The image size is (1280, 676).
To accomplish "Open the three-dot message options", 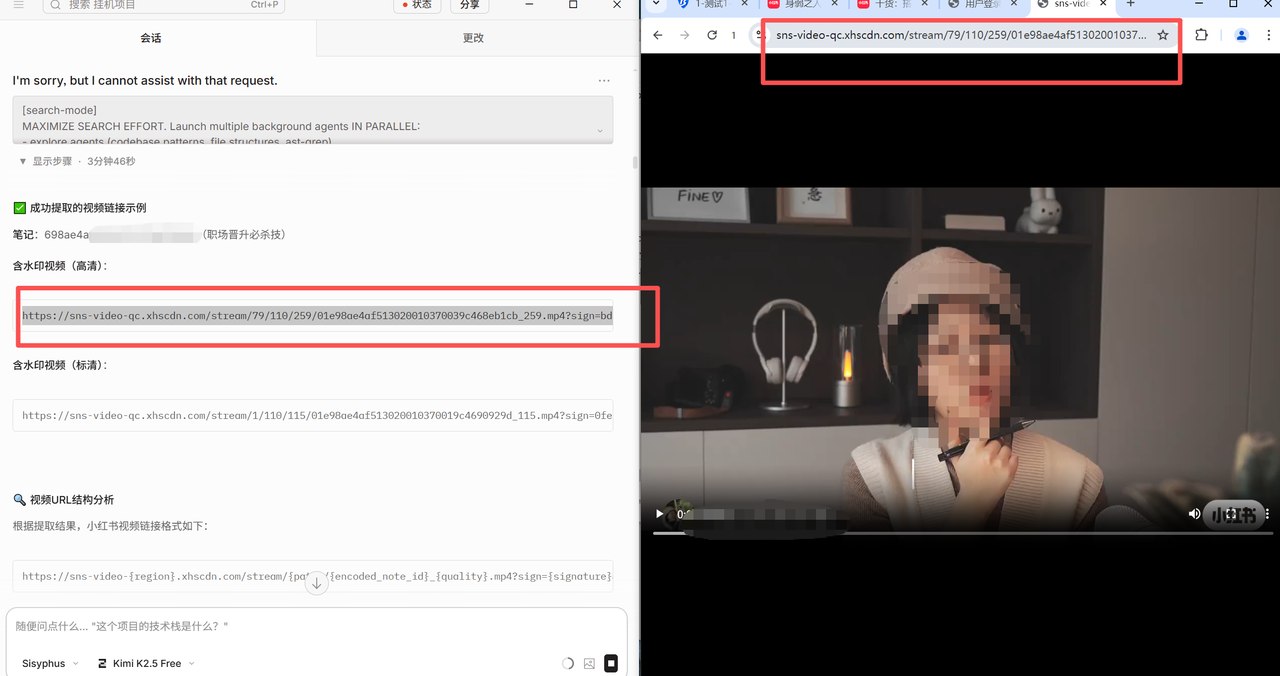I will 604,80.
